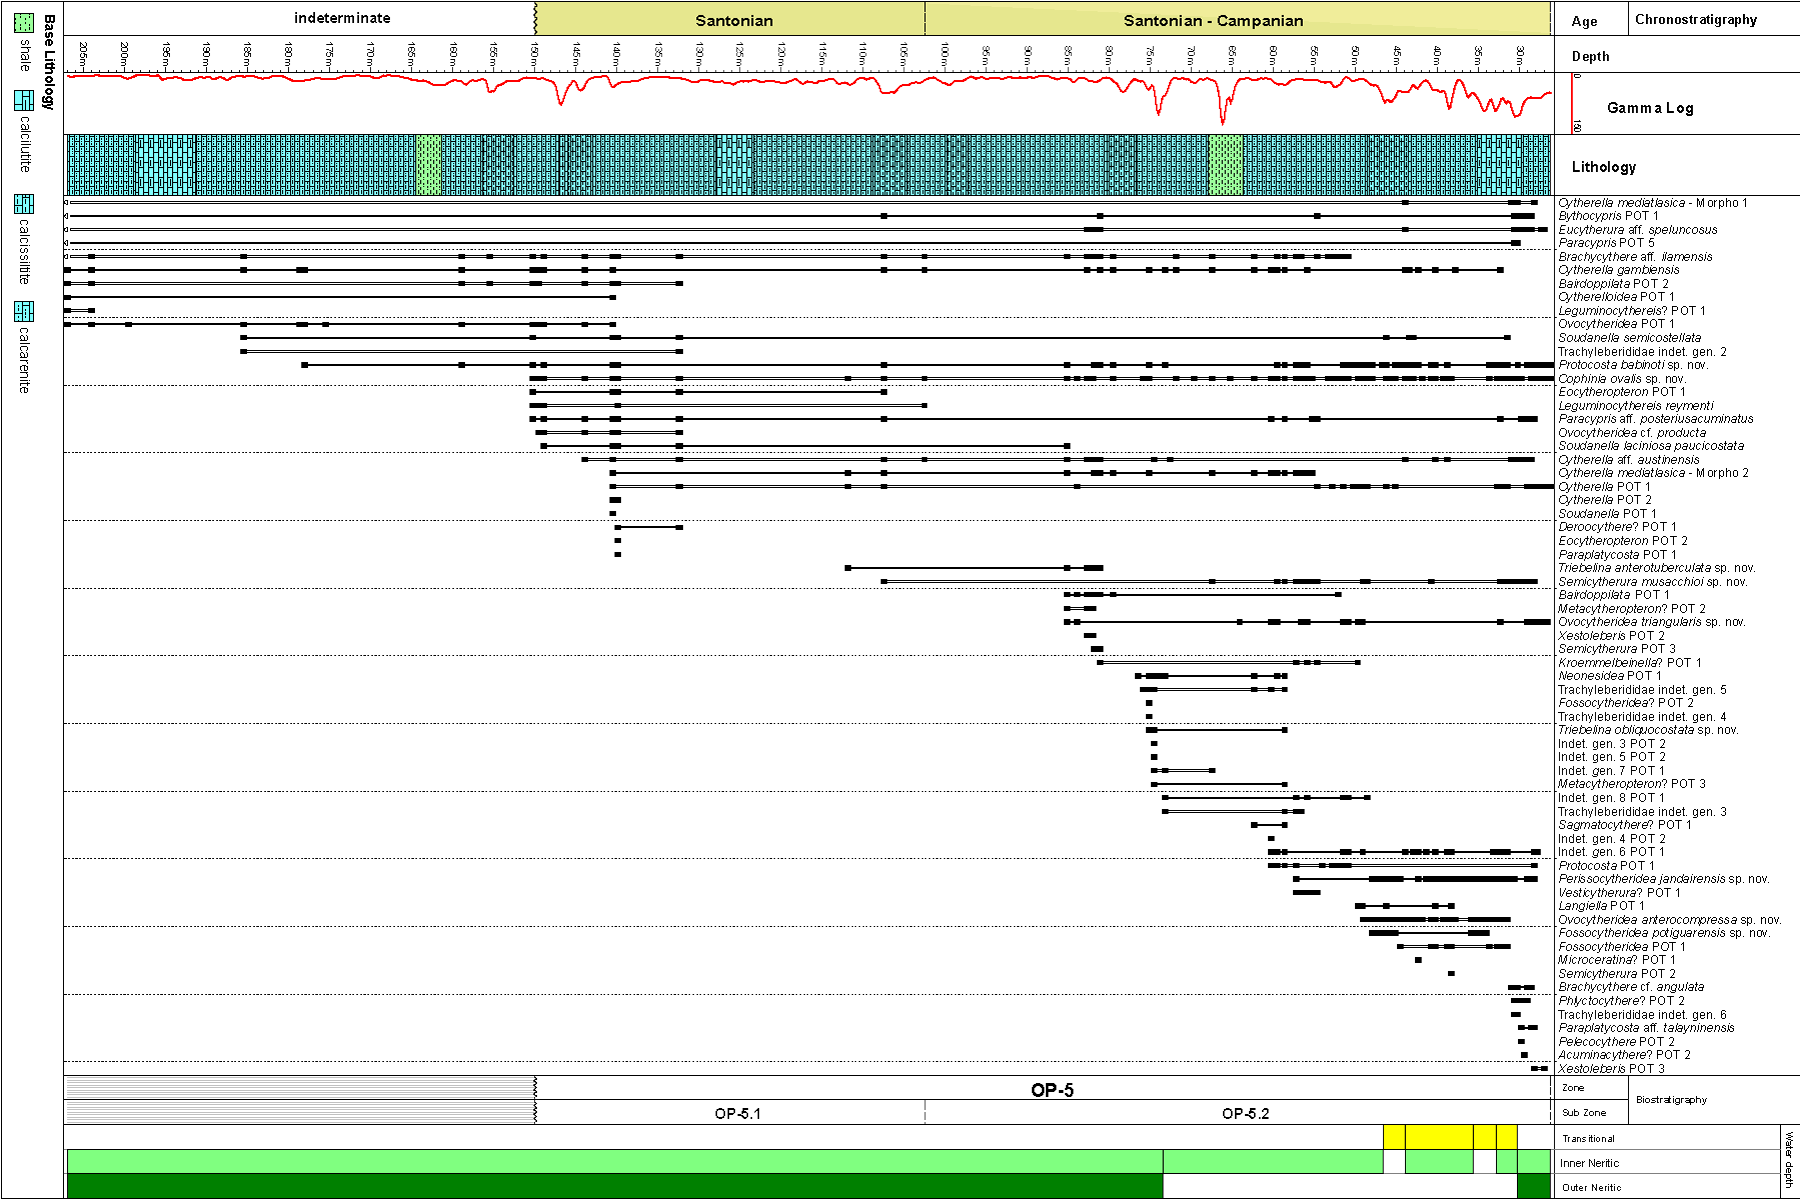1800x1200 pixels.
Task: Click the long dark green Outer Neritic bar
Action: pos(614,1186)
